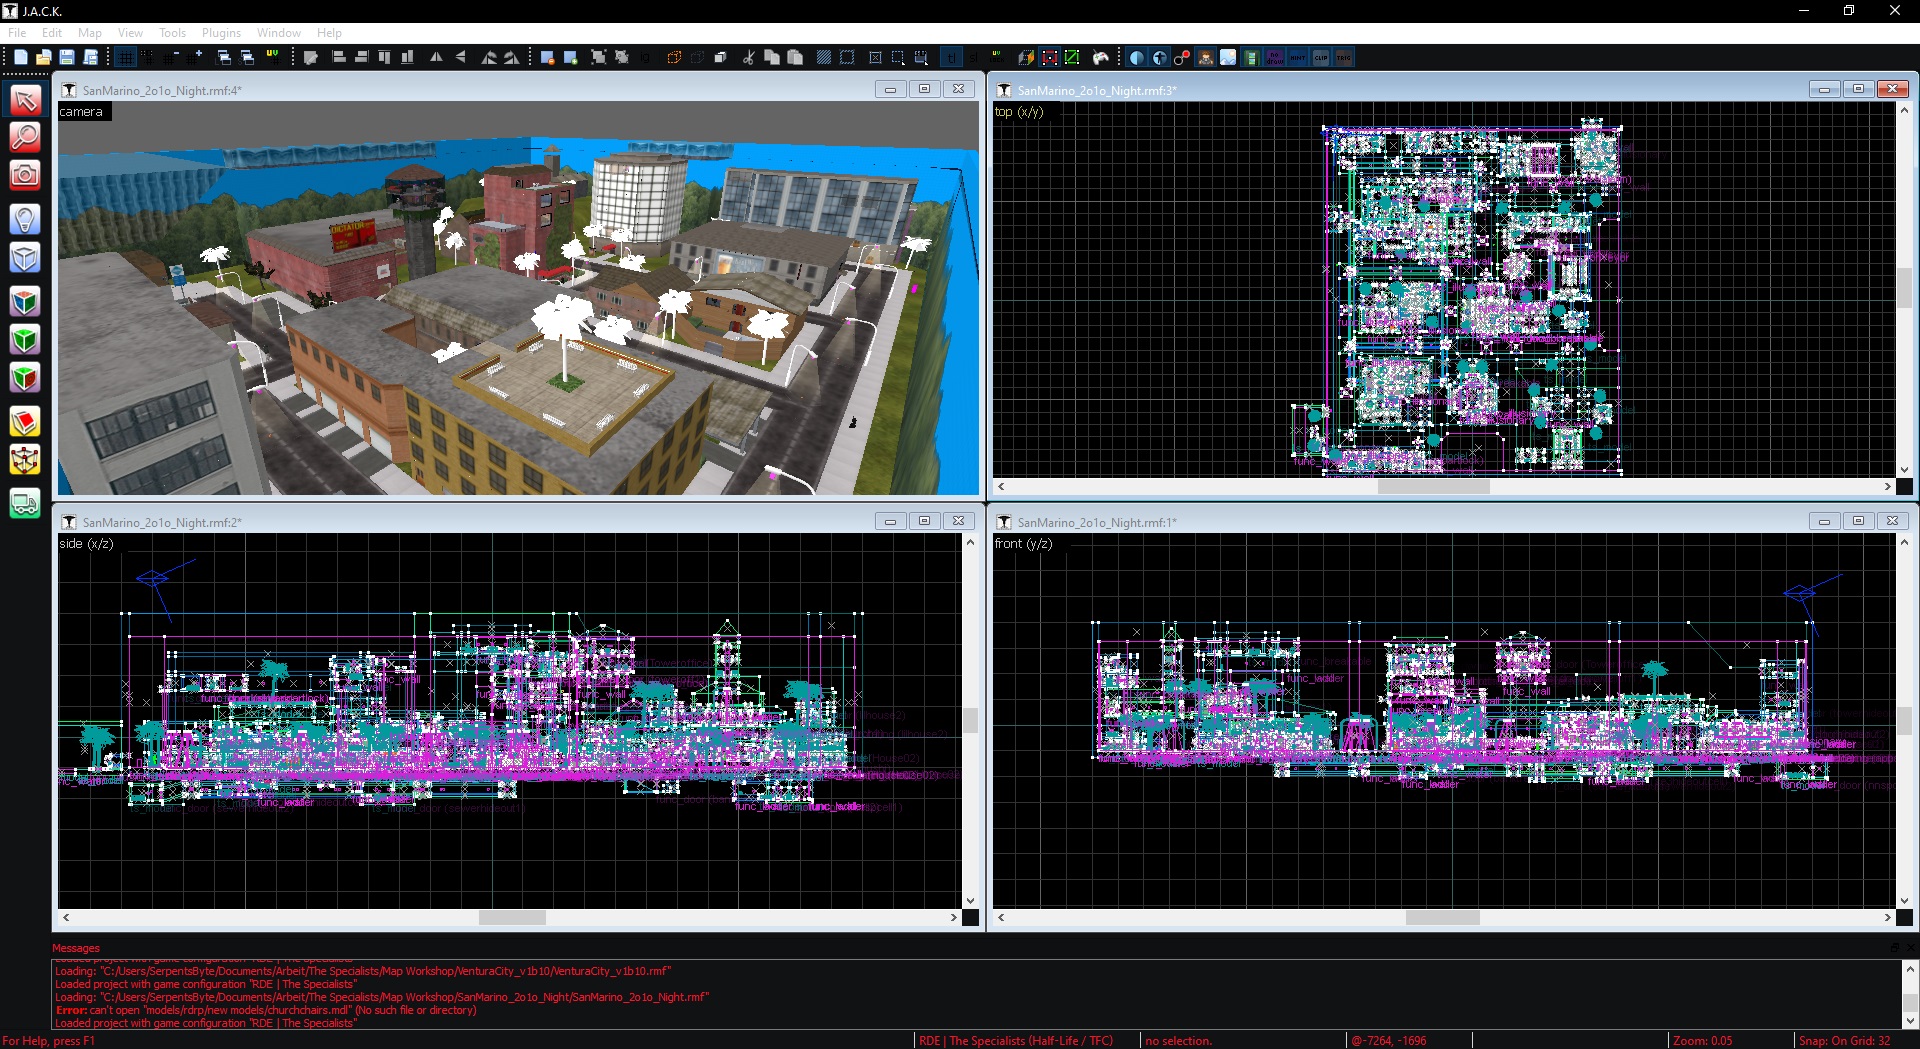Open the Tools menu
The image size is (1920, 1049).
pos(172,33)
